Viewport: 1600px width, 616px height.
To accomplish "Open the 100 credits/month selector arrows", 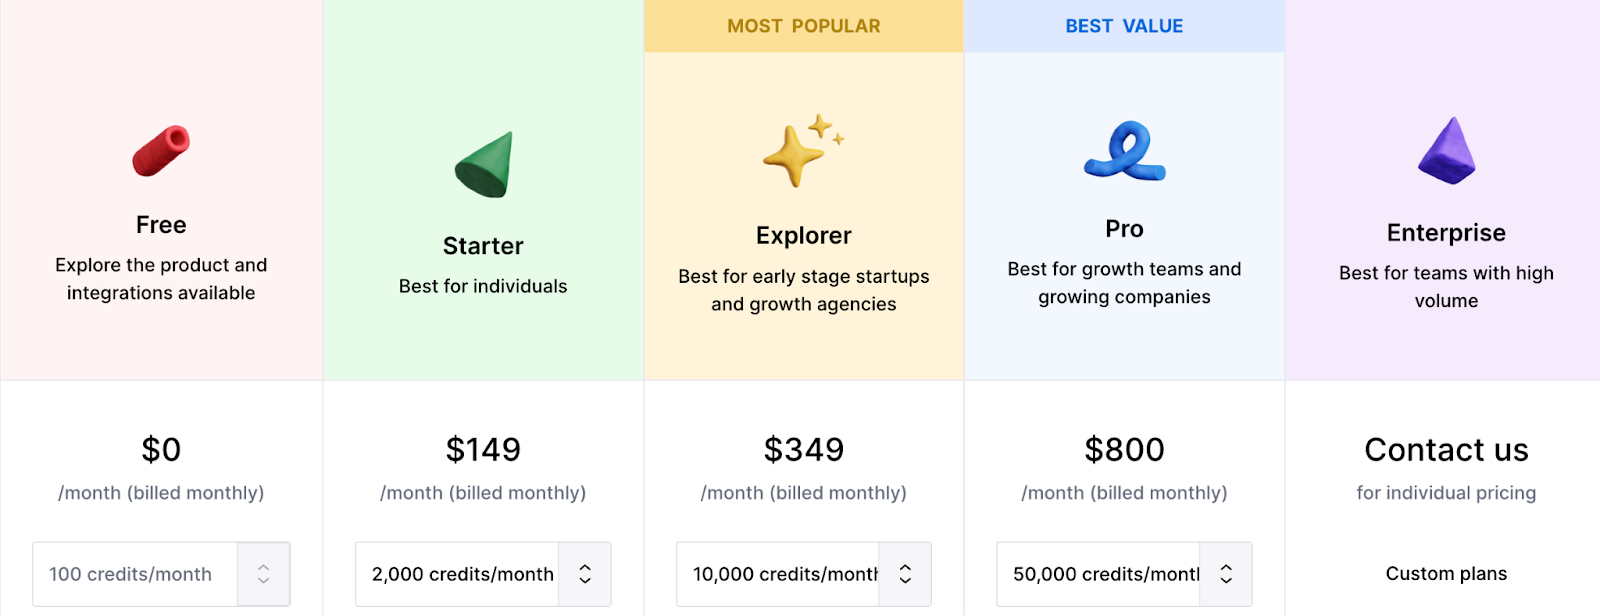I will click(x=264, y=574).
